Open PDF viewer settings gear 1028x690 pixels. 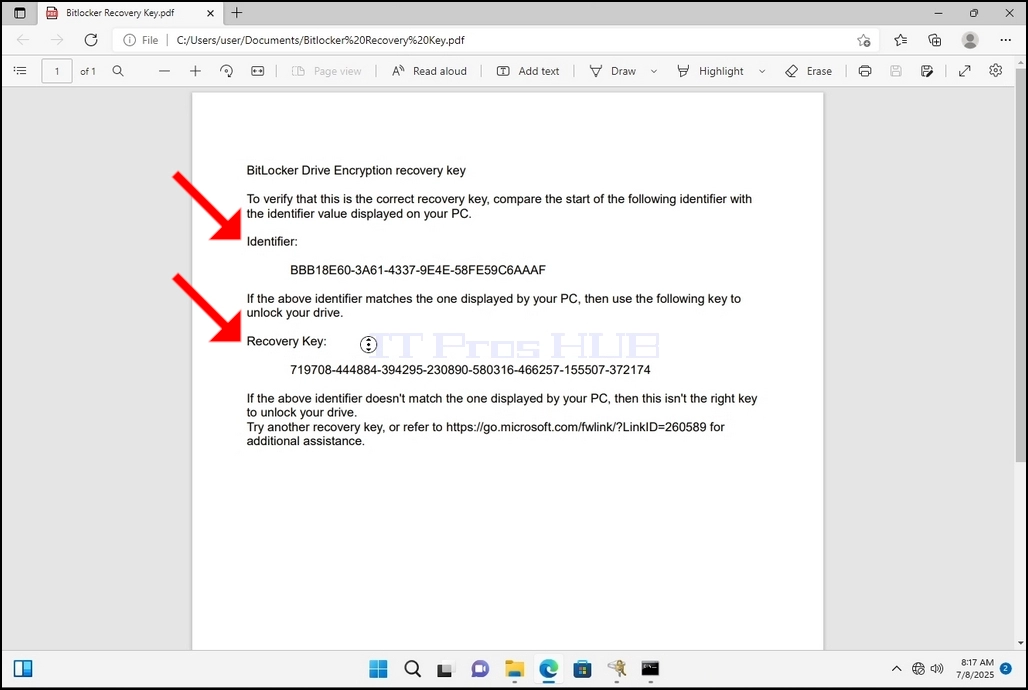pyautogui.click(x=995, y=70)
